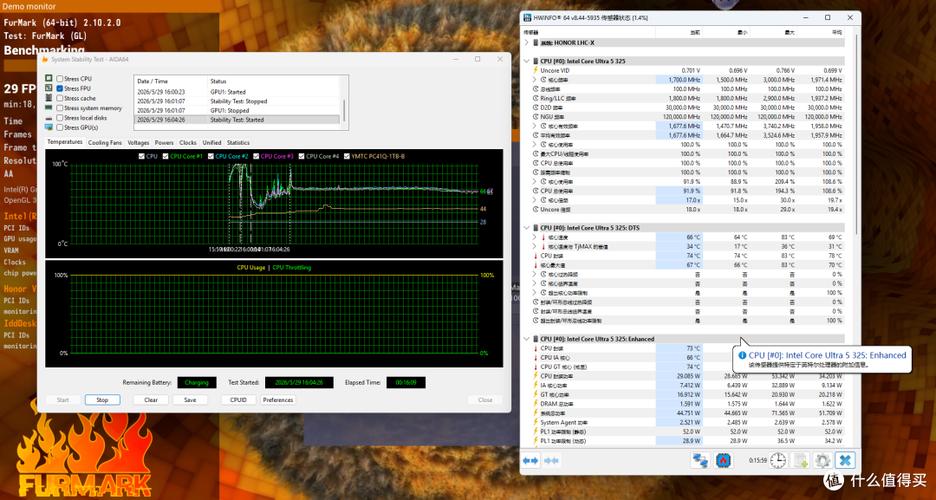936x500 pixels.
Task: Open the Unified tab
Action: click(x=211, y=143)
